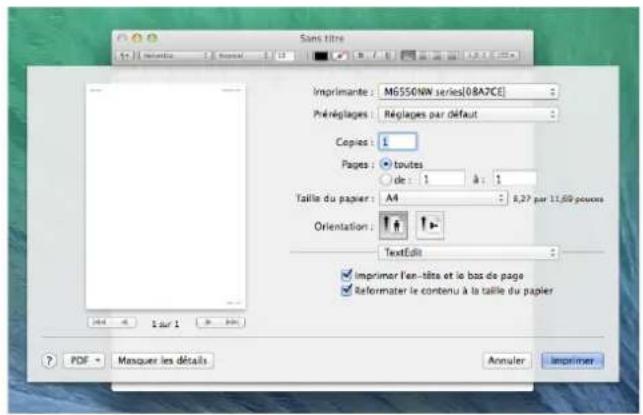This screenshot has width=643, height=415.
Task: Click font size field in TextEdit toolbar
Action: (285, 55)
